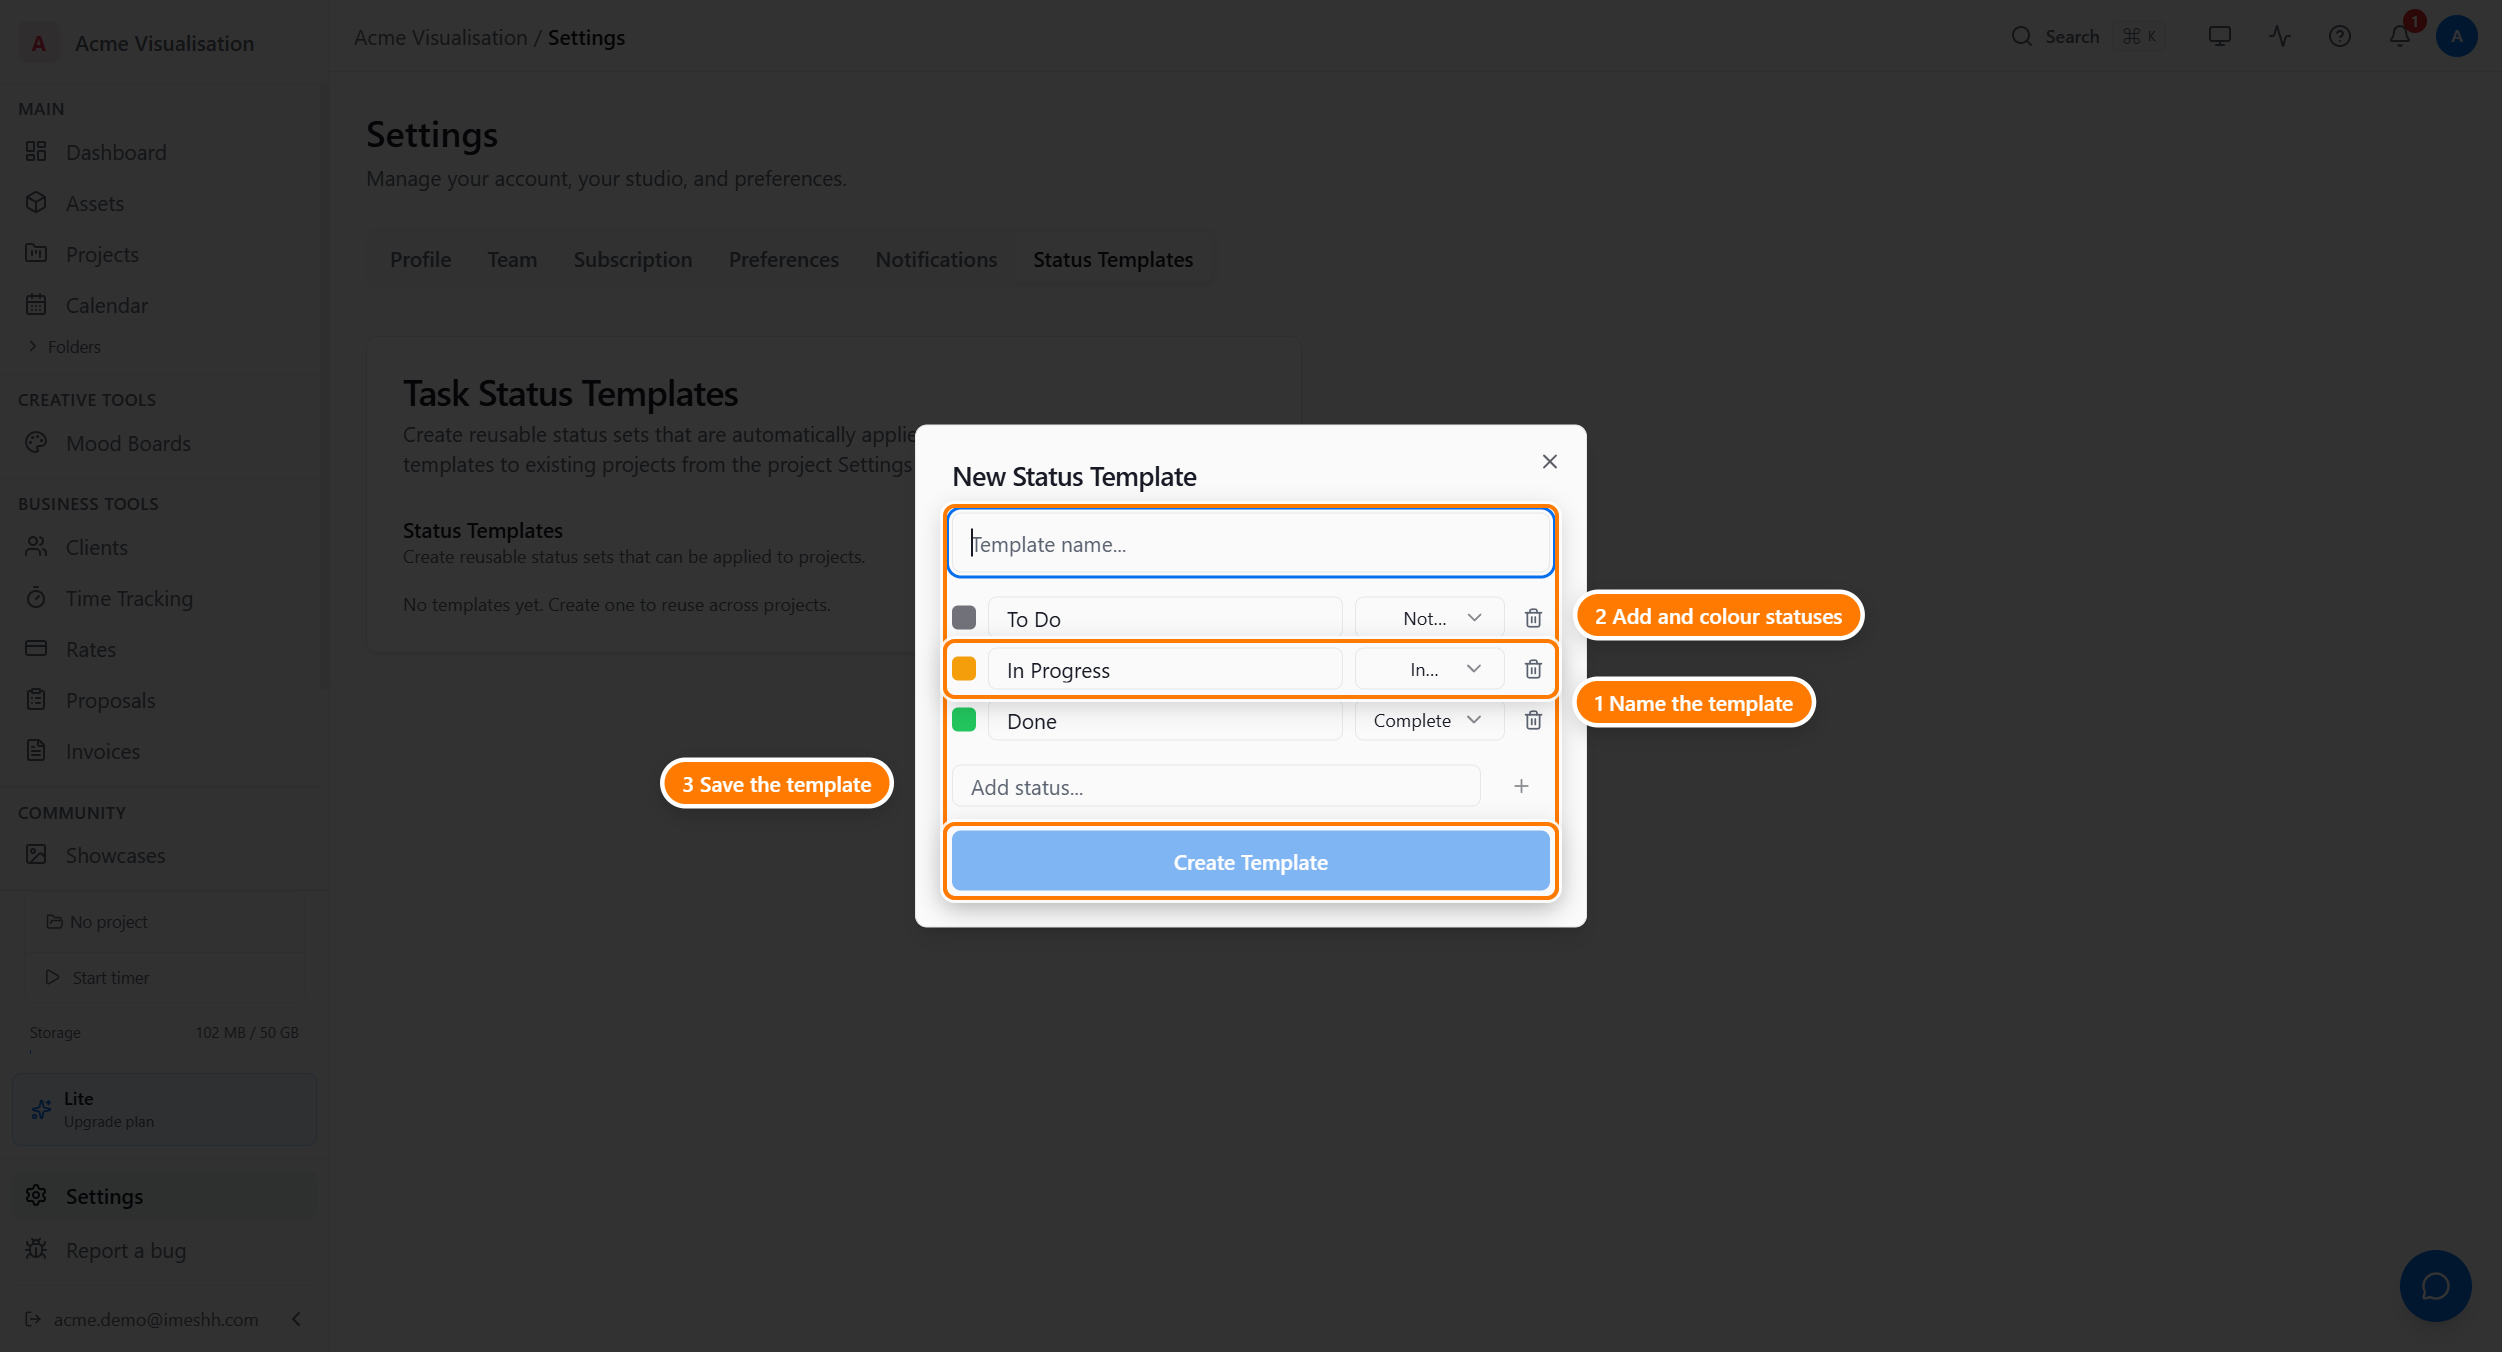Delete the Done status row
Image resolution: width=2502 pixels, height=1352 pixels.
point(1533,720)
